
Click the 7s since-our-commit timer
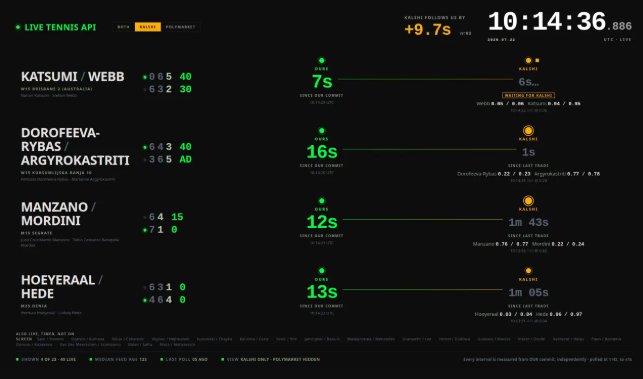tap(322, 82)
